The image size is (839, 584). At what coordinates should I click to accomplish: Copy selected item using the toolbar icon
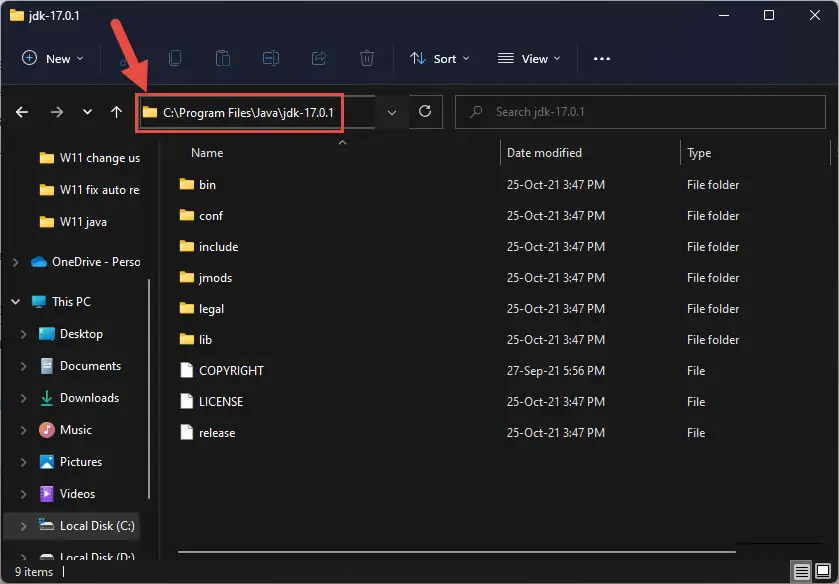175,58
